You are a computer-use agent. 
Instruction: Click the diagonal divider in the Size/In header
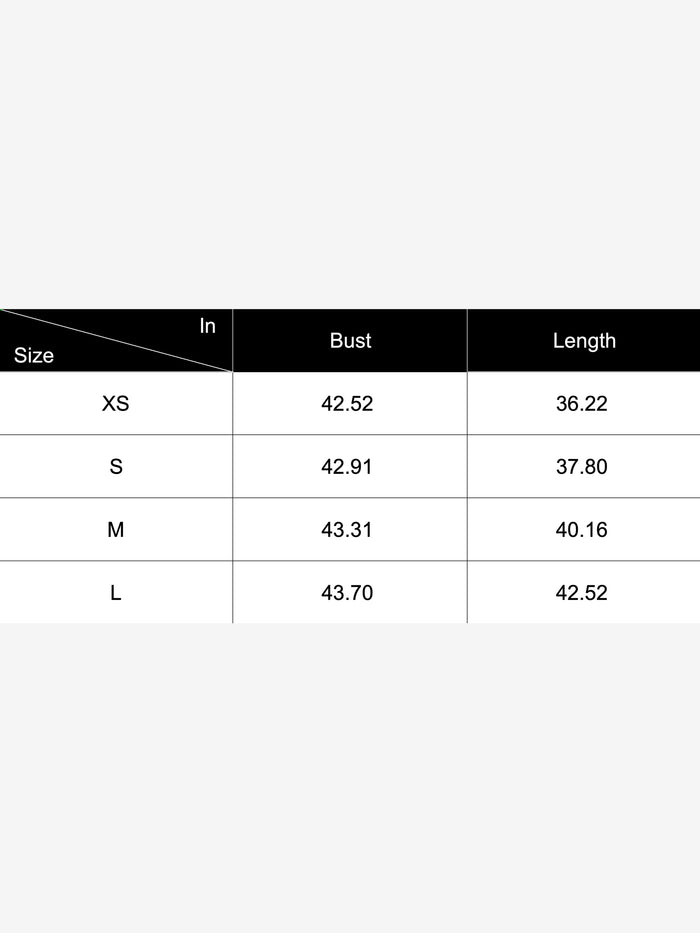click(116, 340)
